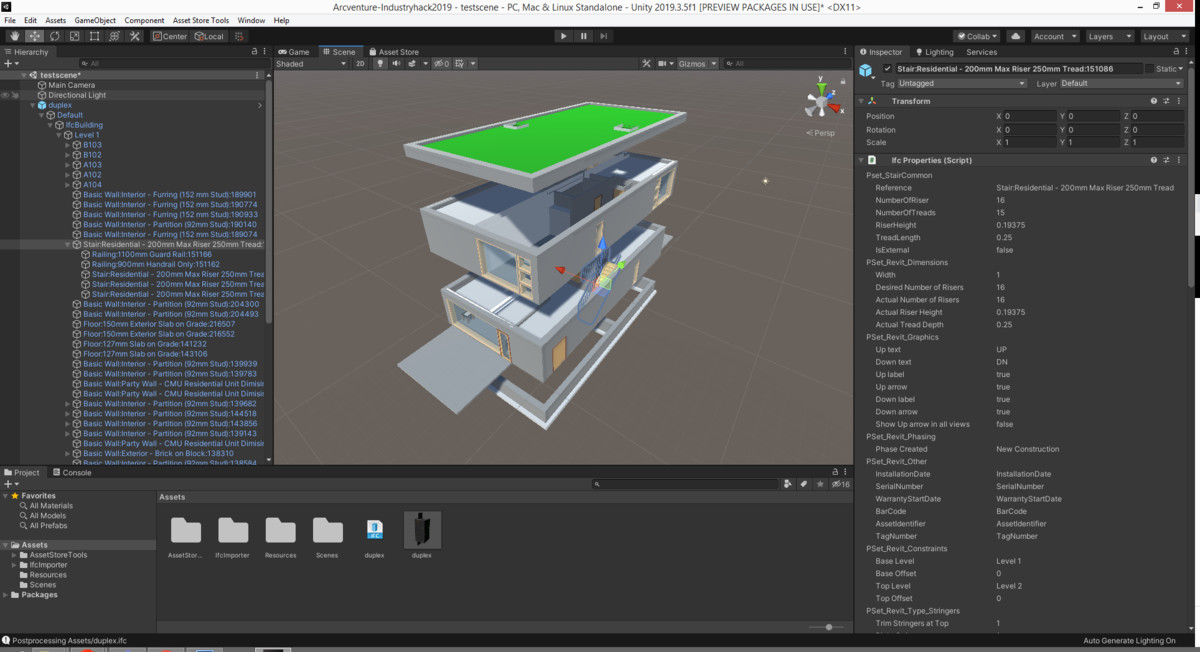Toggle 2D view mode in Scene

[x=360, y=64]
